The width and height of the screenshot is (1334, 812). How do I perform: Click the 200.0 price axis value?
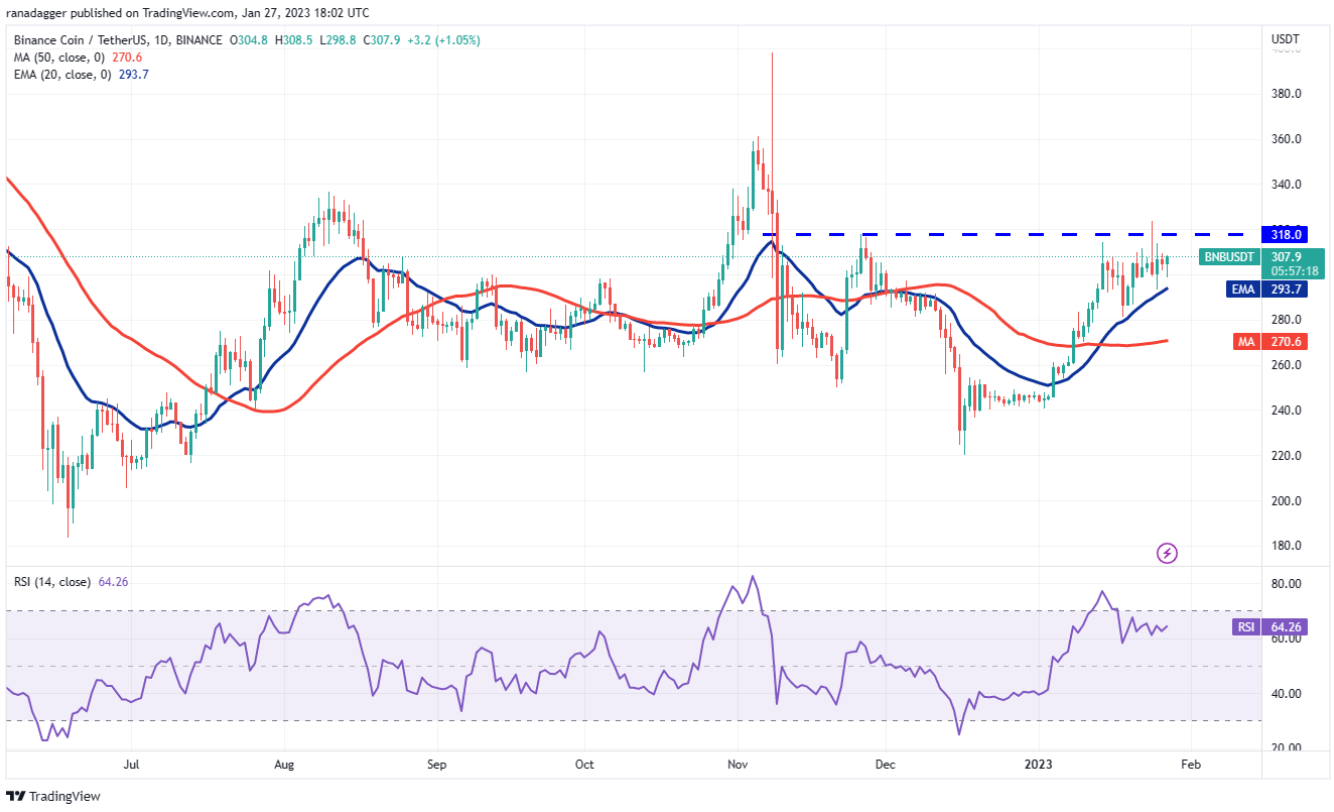[1284, 501]
